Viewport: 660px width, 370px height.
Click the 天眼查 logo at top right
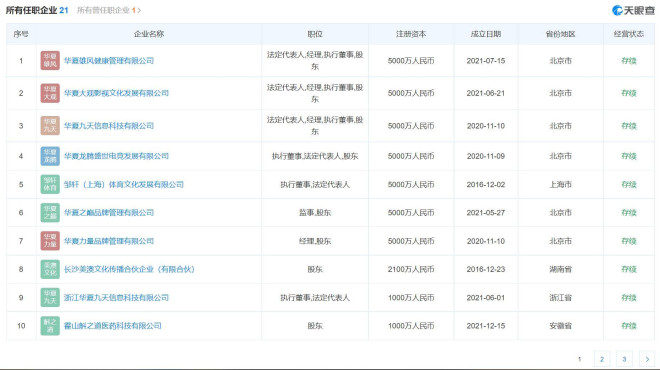click(x=633, y=11)
